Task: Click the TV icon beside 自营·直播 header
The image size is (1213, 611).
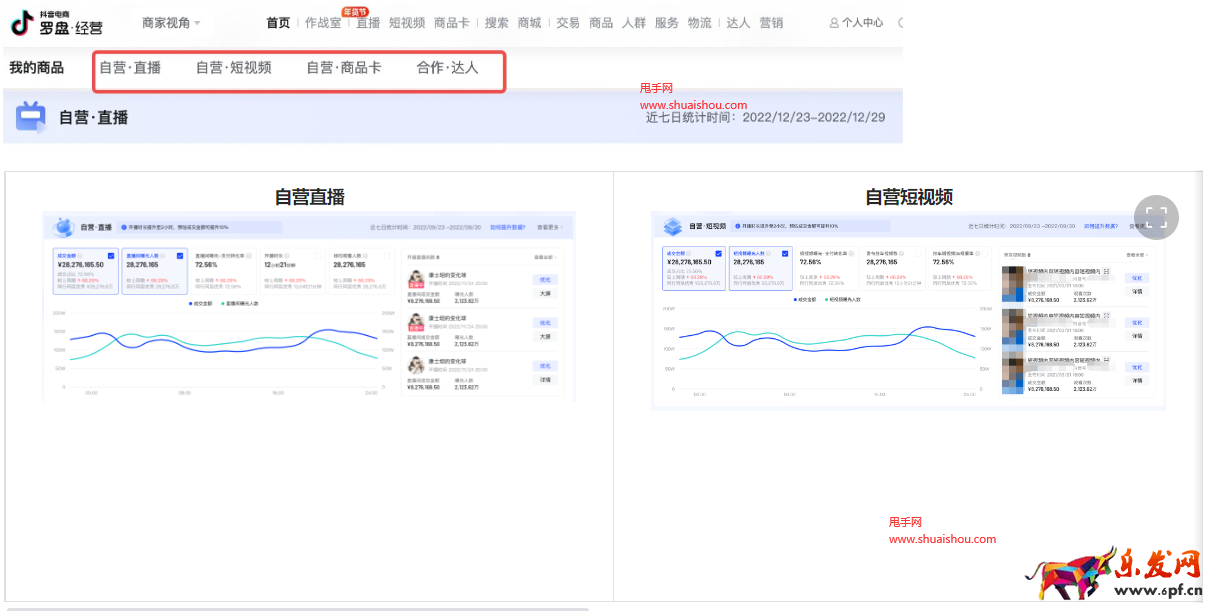Action: tap(31, 116)
